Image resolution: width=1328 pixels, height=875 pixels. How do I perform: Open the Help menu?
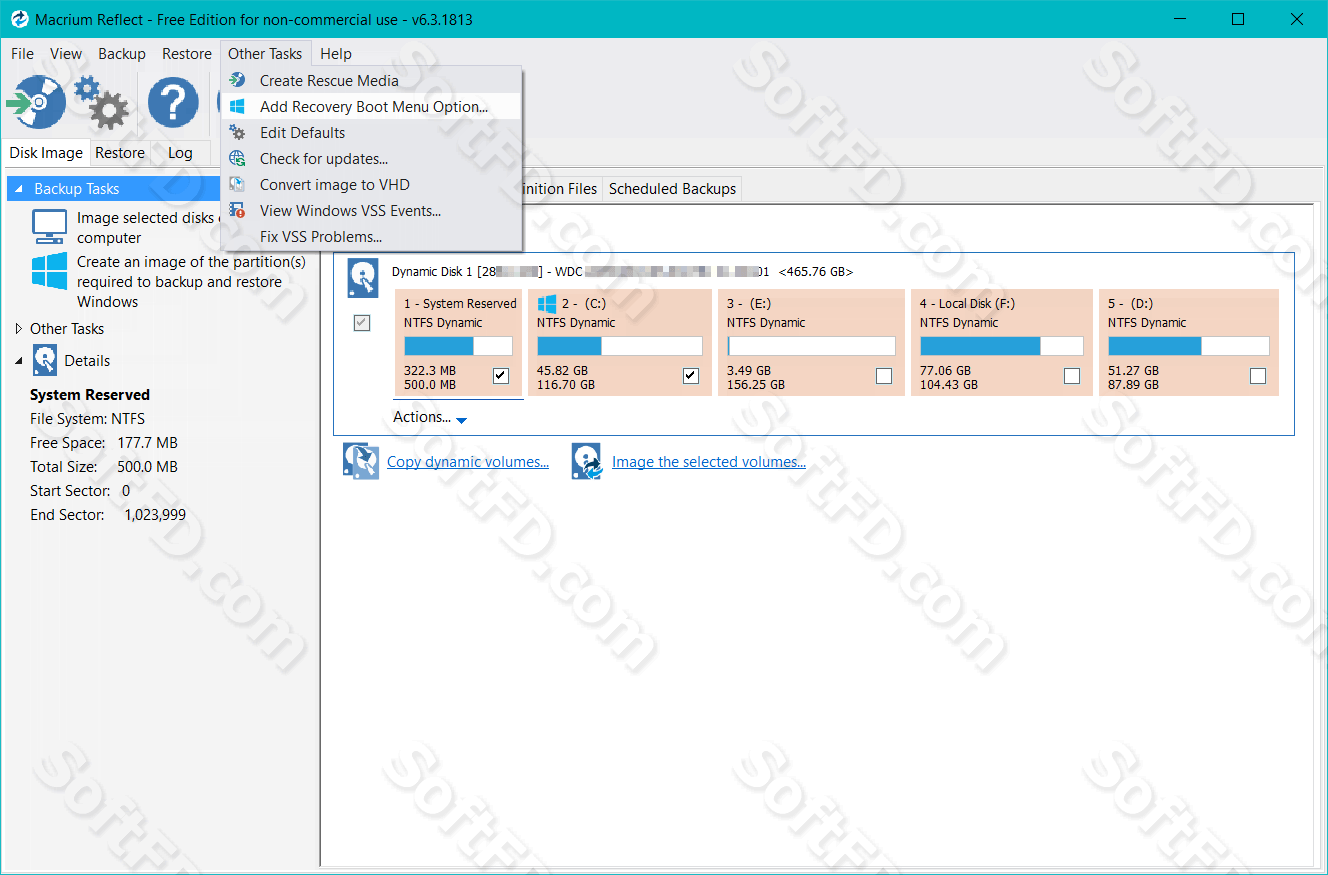pos(336,54)
